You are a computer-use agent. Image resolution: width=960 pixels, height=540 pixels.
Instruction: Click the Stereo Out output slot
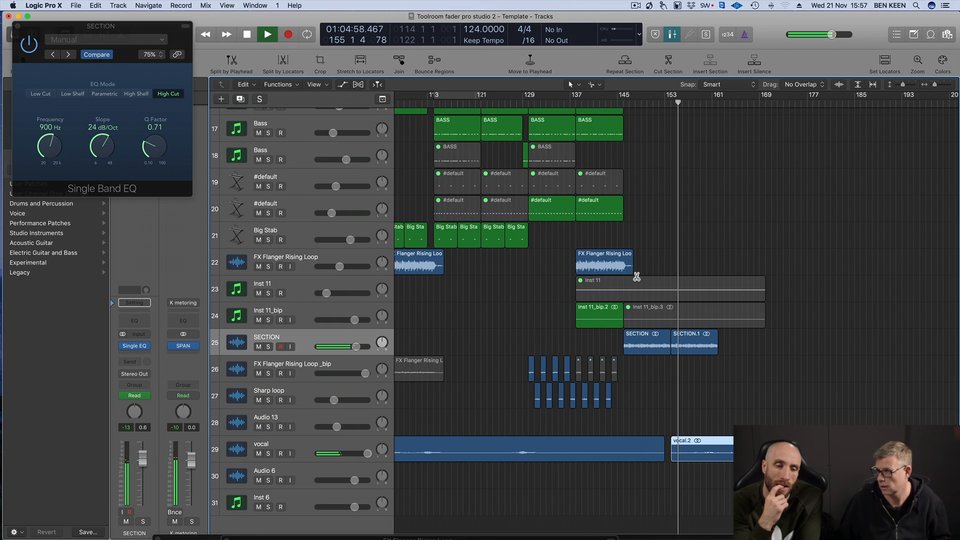(x=134, y=373)
